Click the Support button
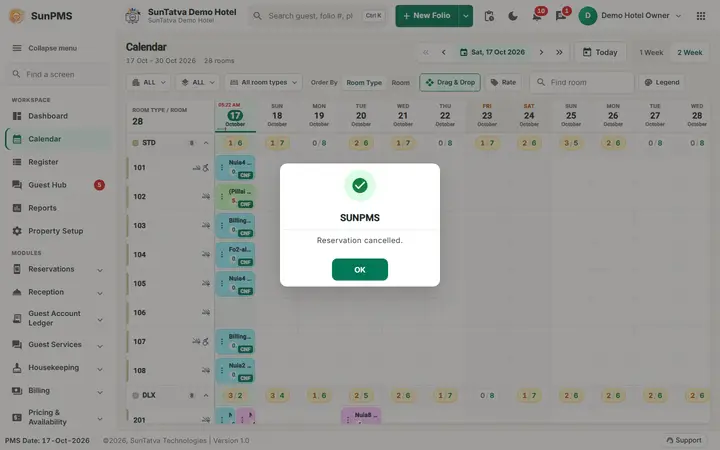This screenshot has height=450, width=720. coord(684,440)
